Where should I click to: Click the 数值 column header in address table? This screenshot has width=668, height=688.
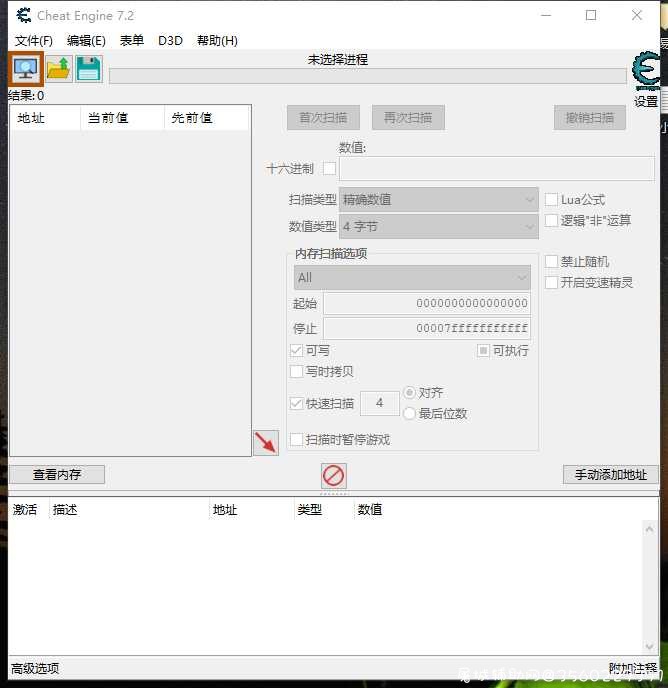pyautogui.click(x=370, y=509)
